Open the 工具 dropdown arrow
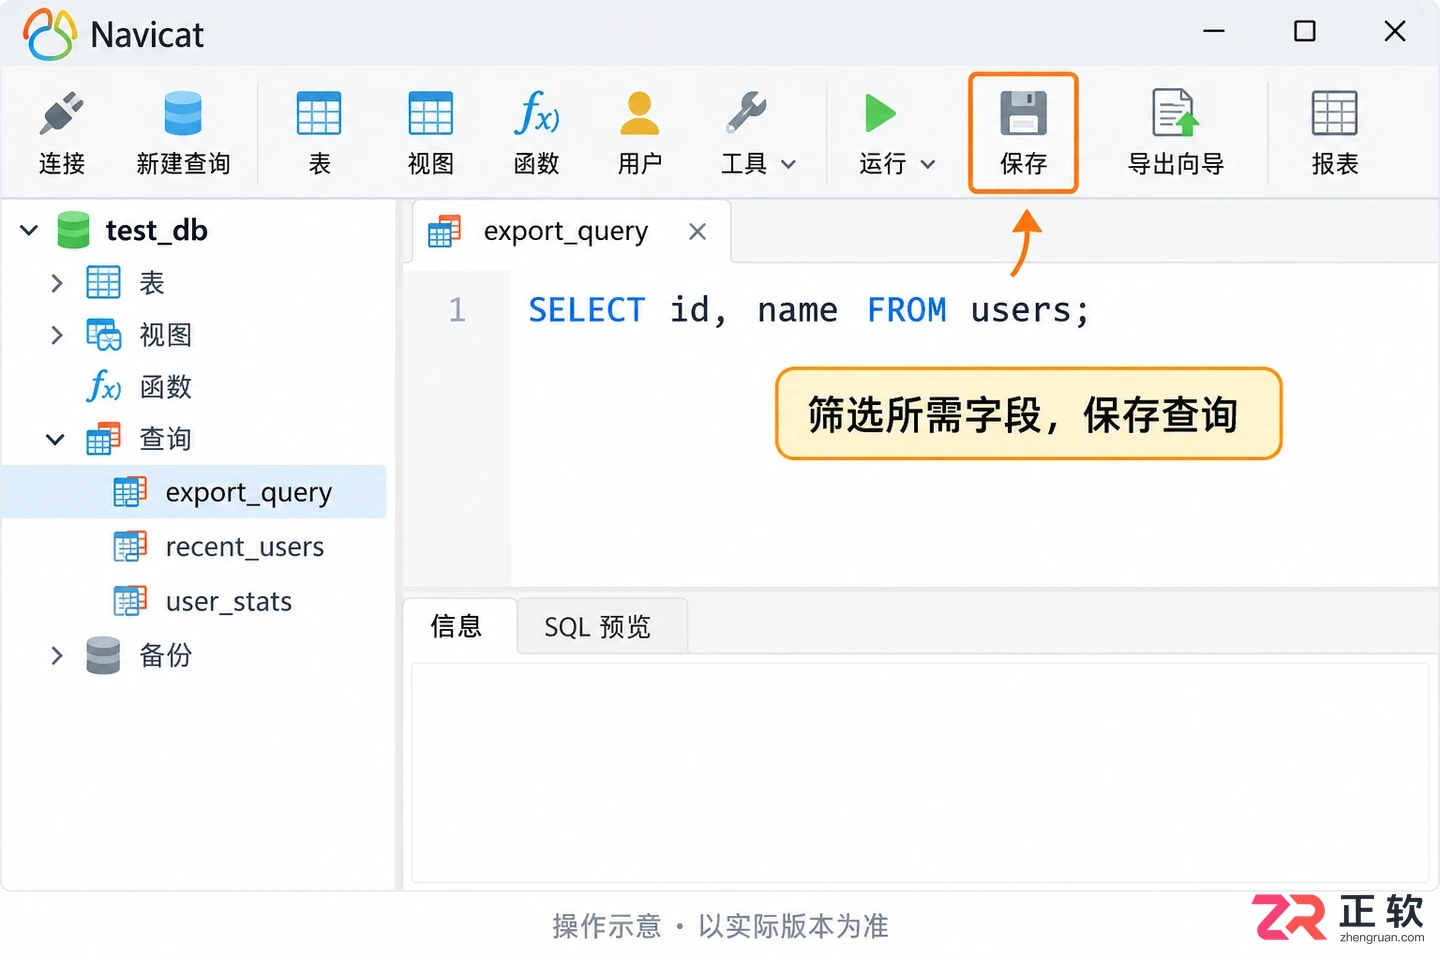The width and height of the screenshot is (1440, 960). 788,165
